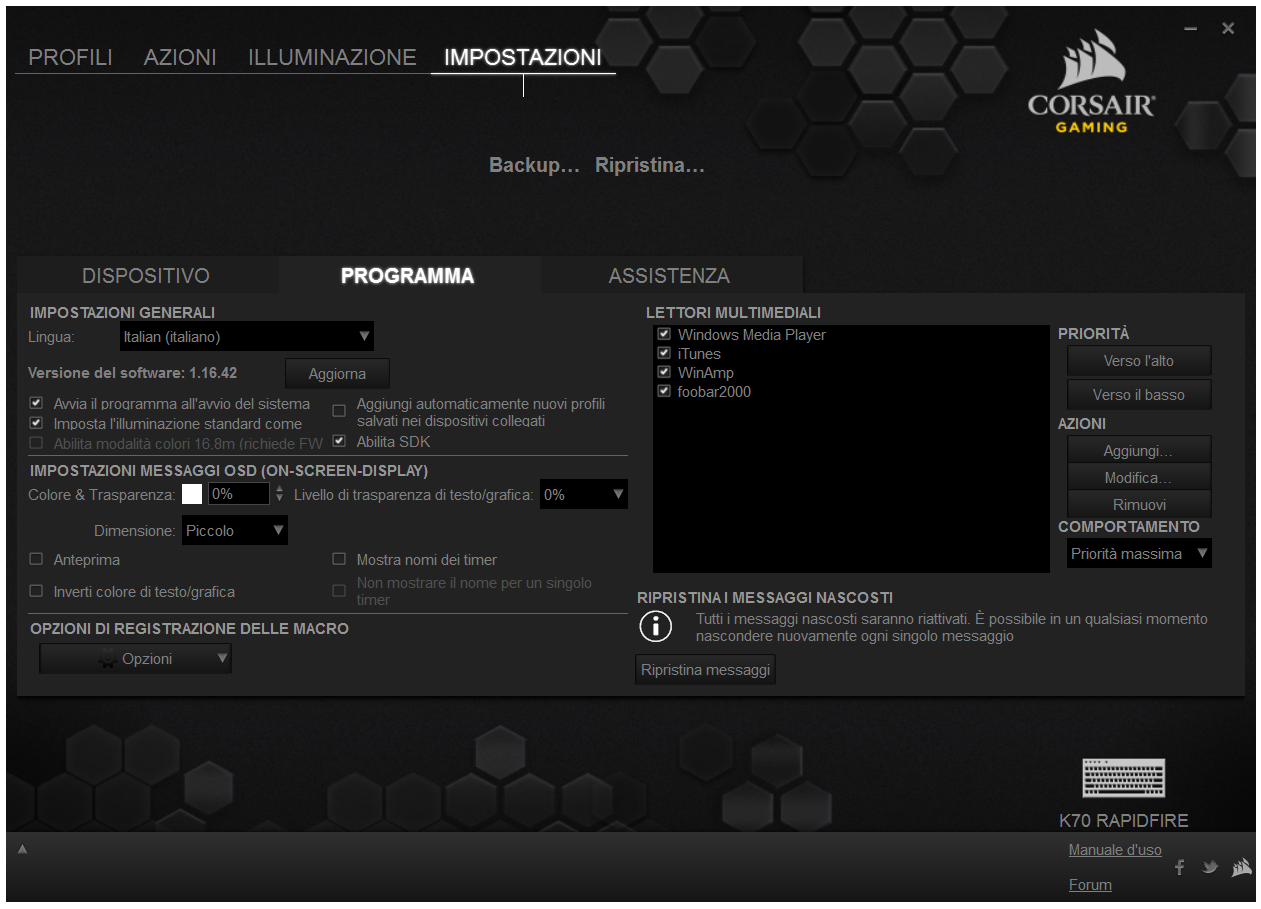Image resolution: width=1261 pixels, height=909 pixels.
Task: Enable the 'Anteprima' checkbox
Action: 36,559
